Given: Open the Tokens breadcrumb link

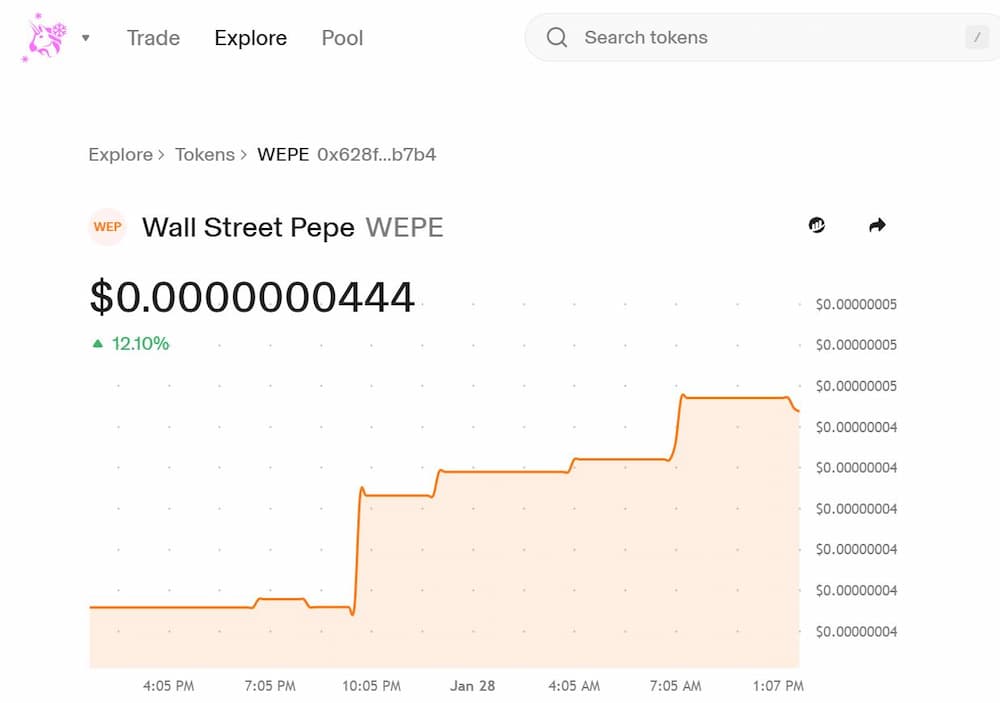Looking at the screenshot, I should 204,155.
